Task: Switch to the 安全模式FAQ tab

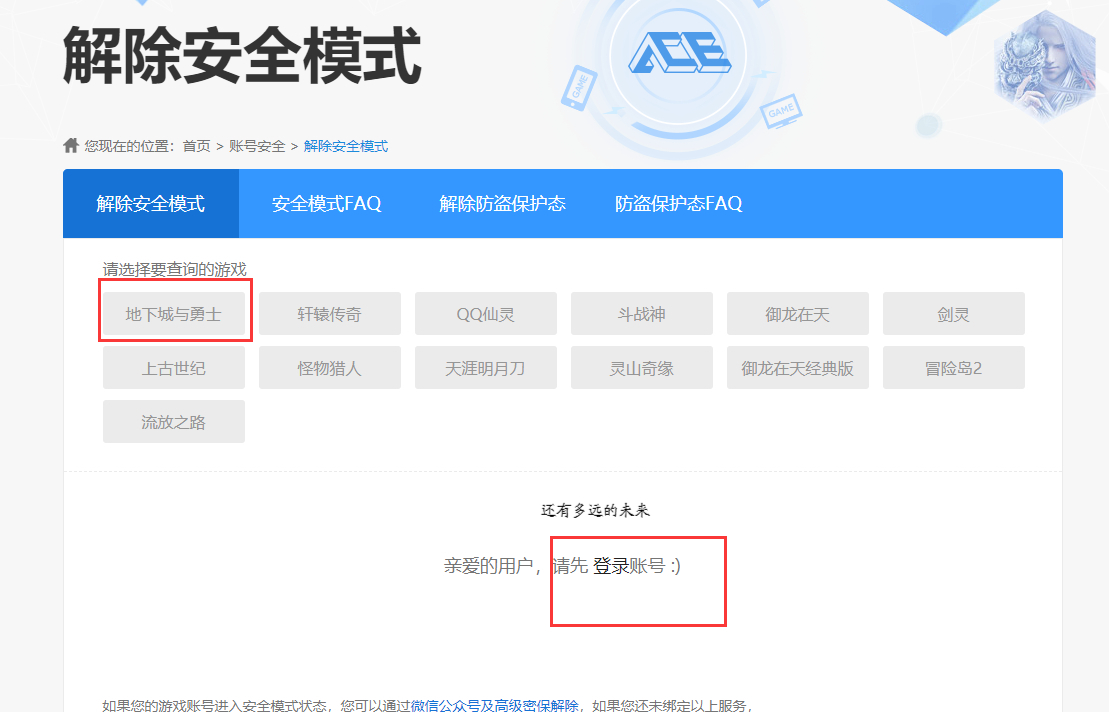Action: coord(325,203)
